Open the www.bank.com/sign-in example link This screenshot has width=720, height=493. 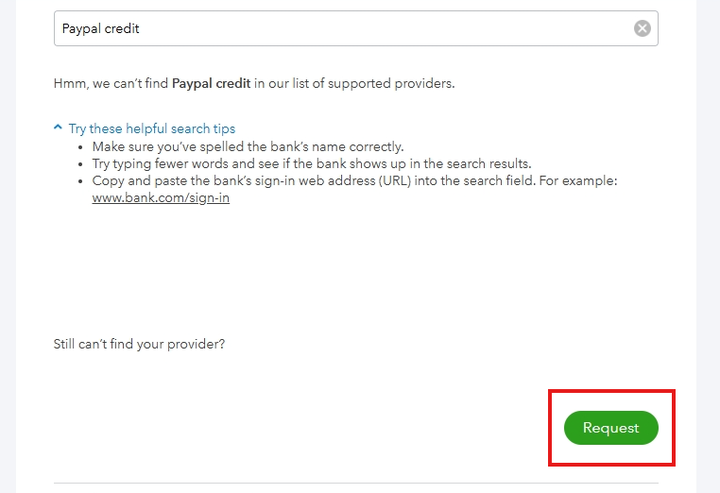(161, 198)
